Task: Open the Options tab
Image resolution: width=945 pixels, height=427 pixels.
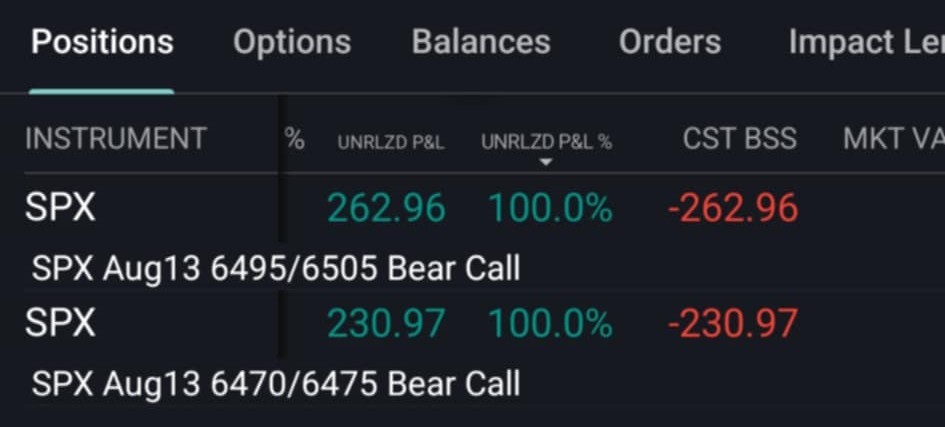Action: [x=292, y=43]
